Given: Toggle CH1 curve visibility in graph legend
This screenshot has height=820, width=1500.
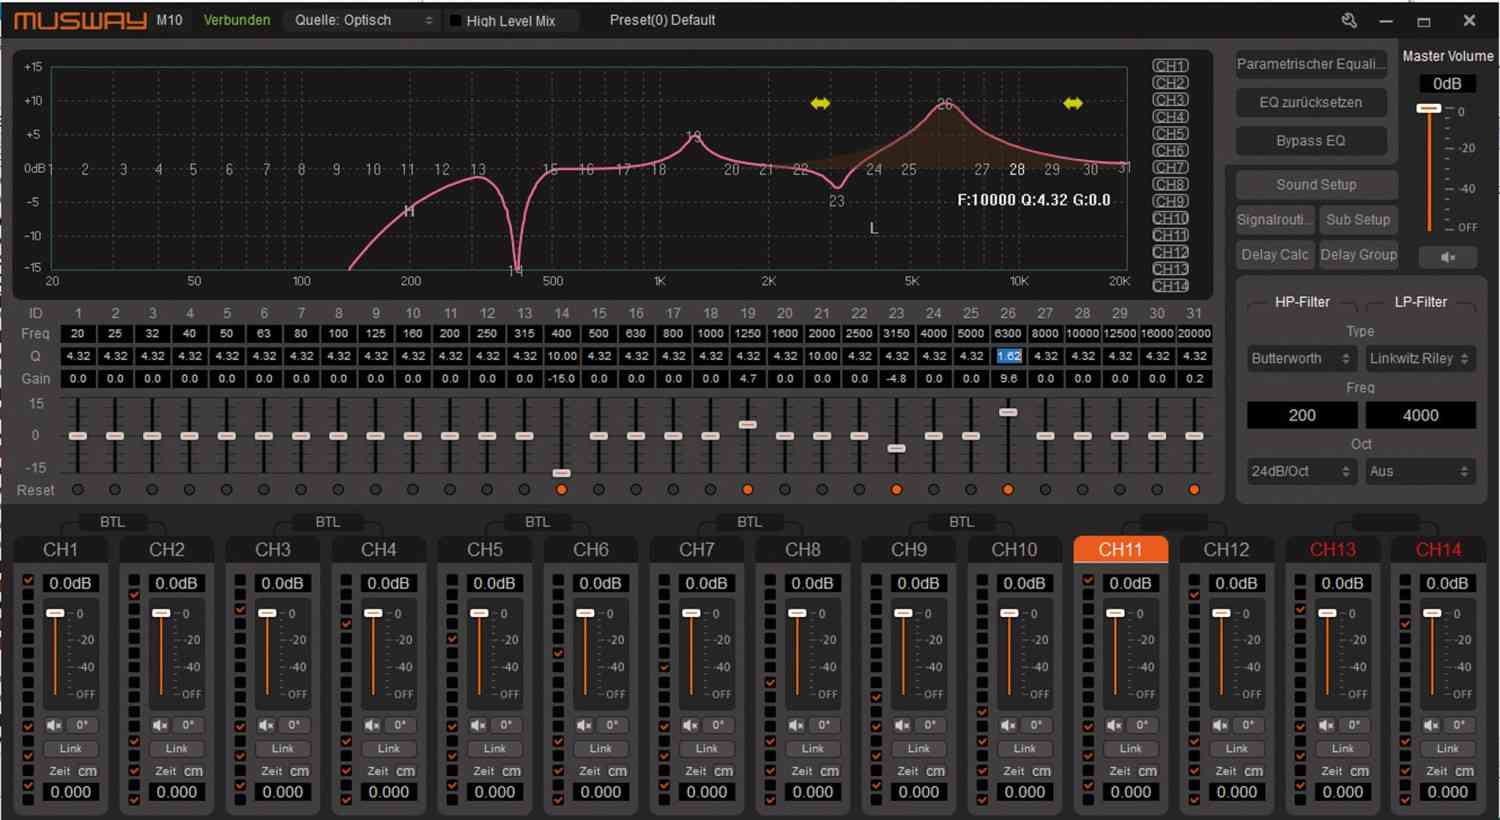Looking at the screenshot, I should [1170, 66].
